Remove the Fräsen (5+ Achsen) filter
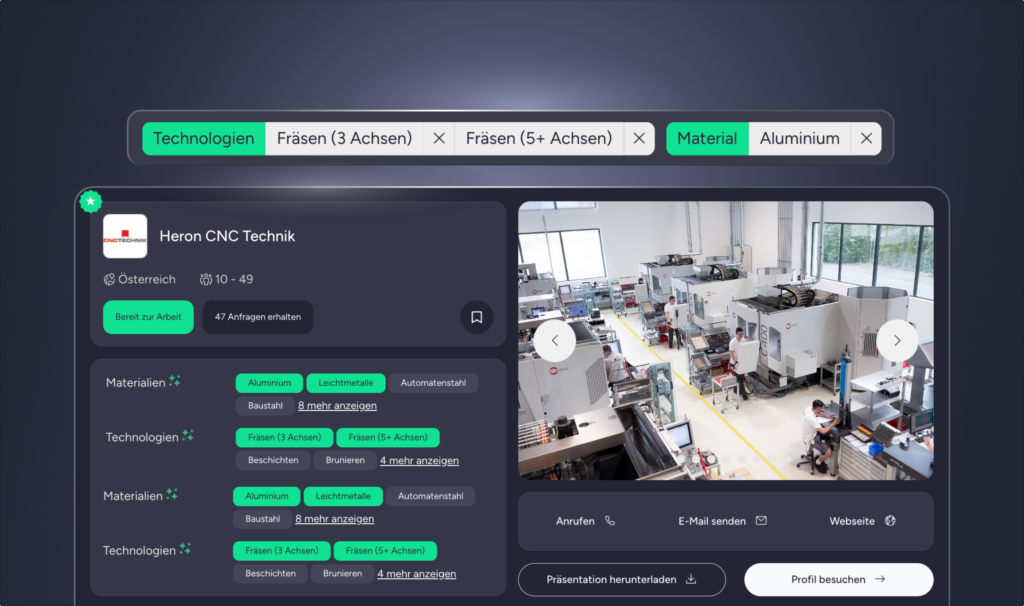 click(x=639, y=139)
